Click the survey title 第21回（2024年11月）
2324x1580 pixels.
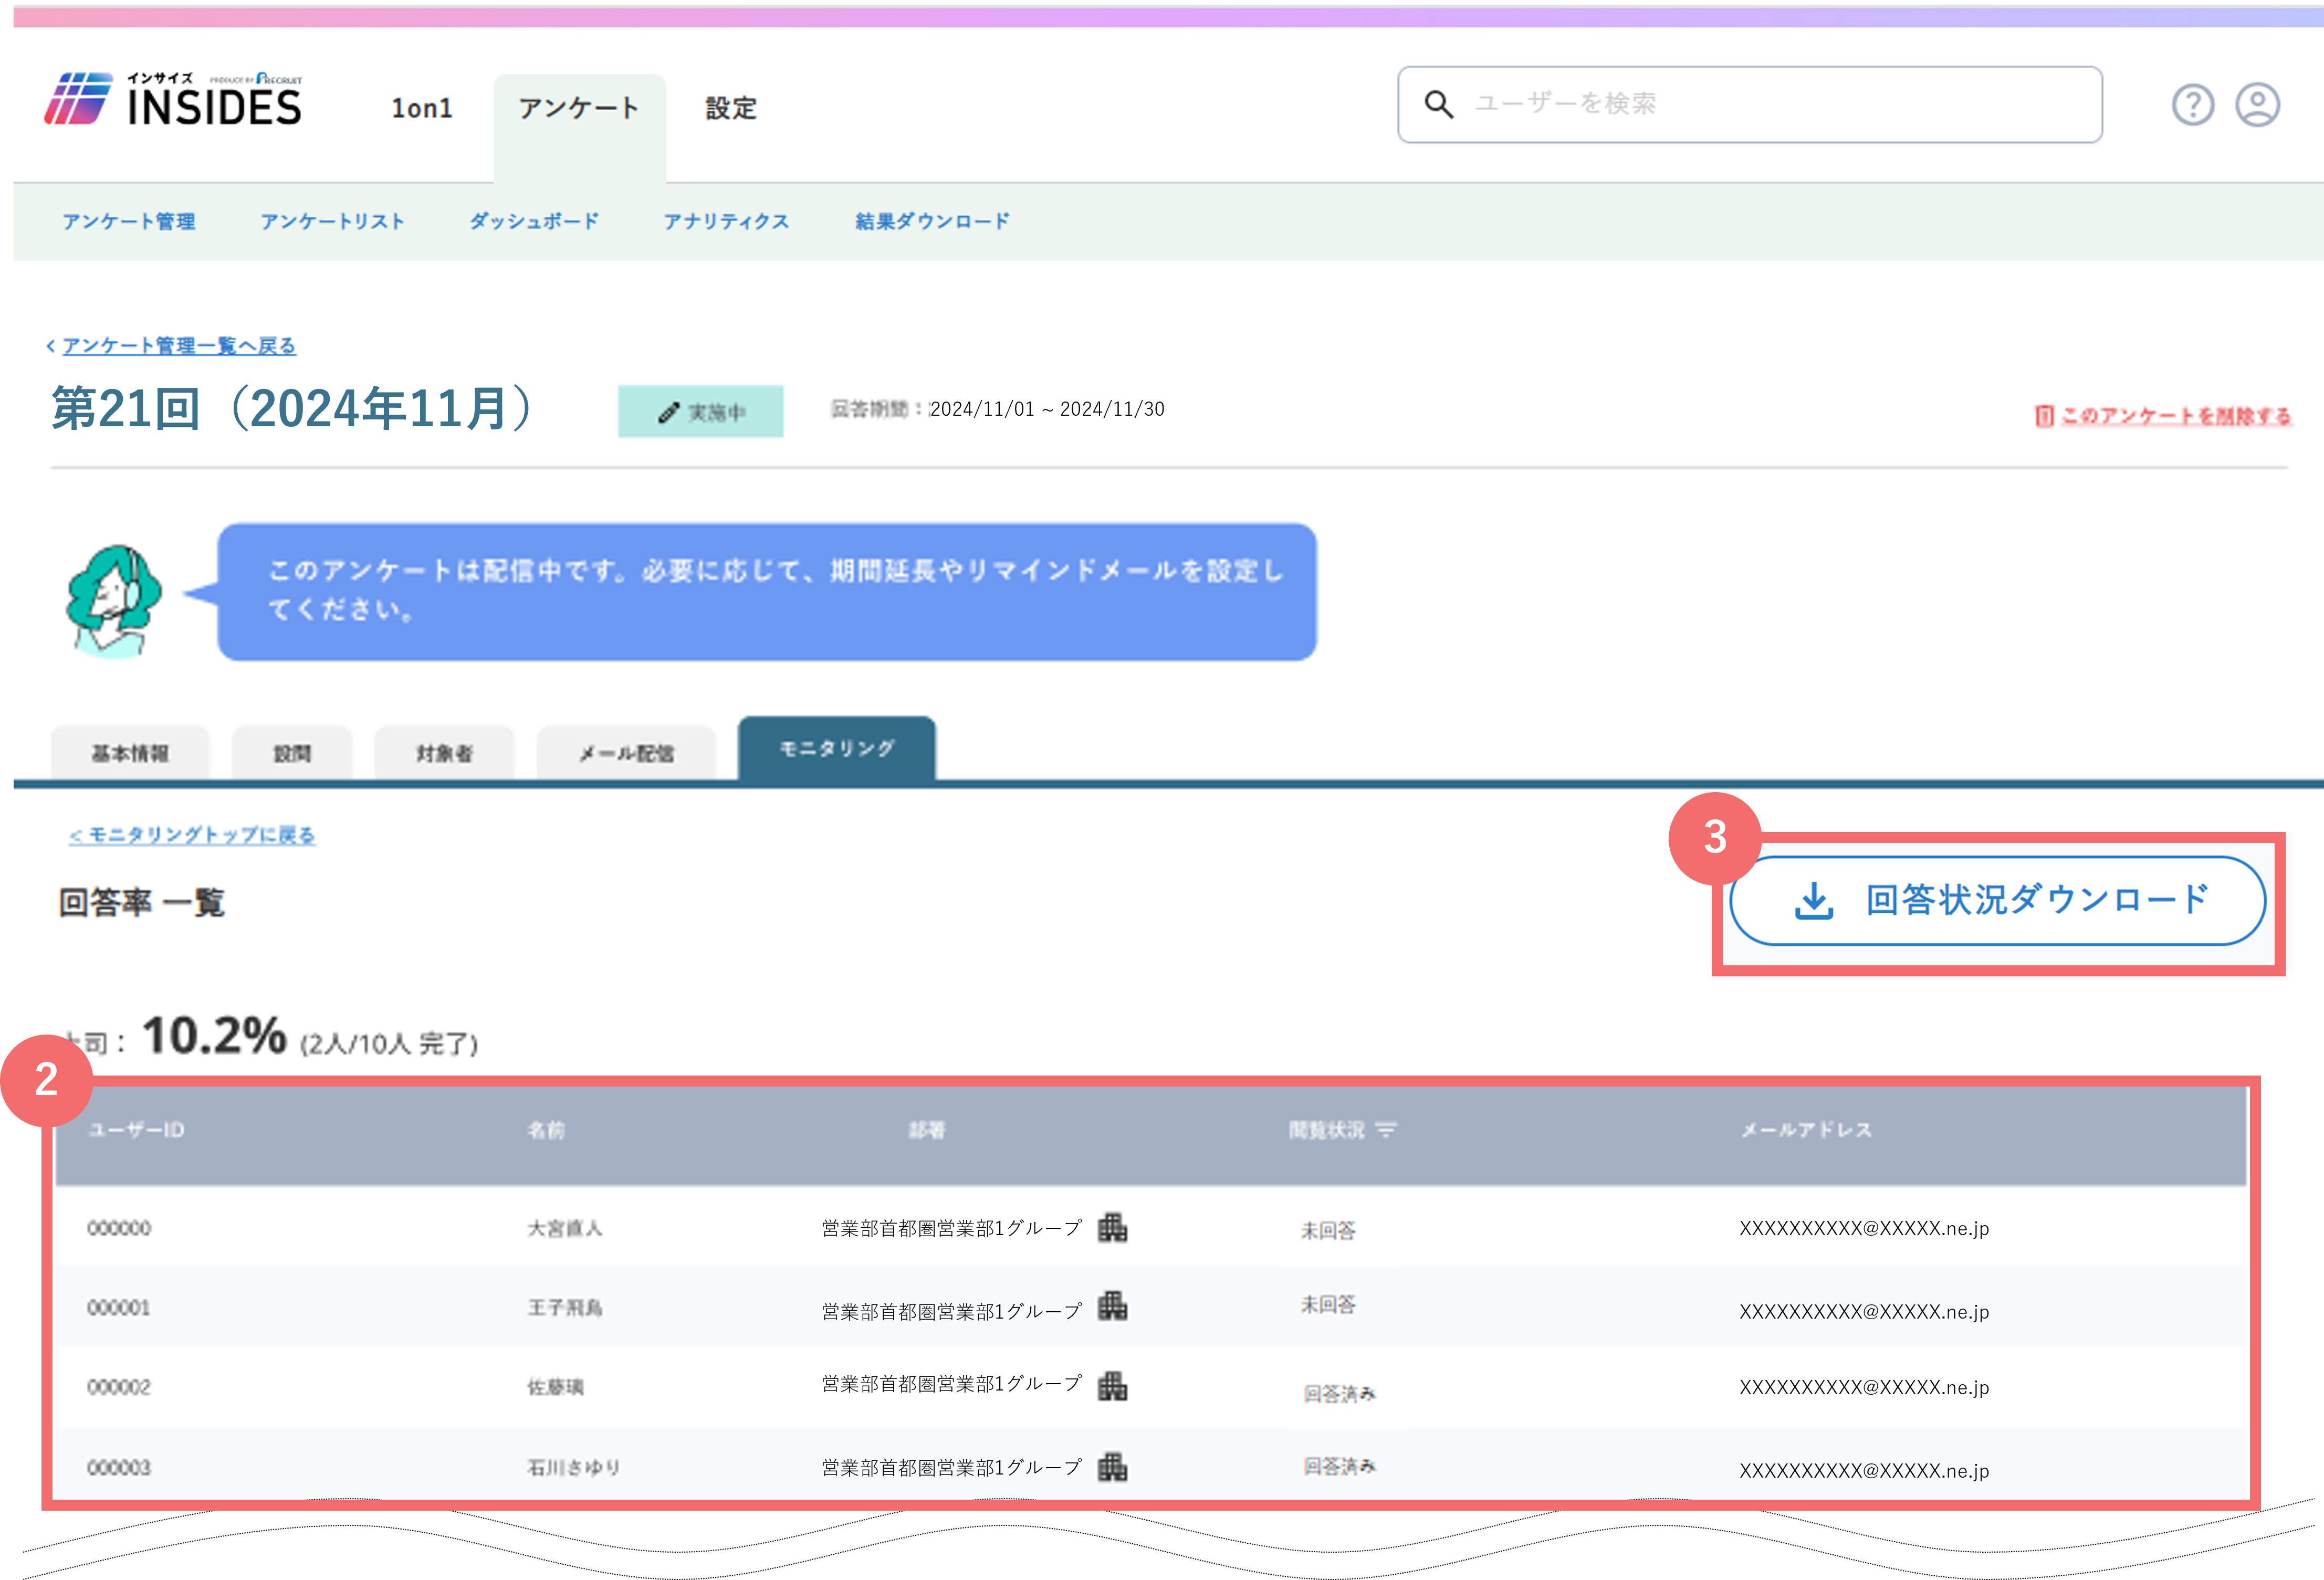[292, 409]
